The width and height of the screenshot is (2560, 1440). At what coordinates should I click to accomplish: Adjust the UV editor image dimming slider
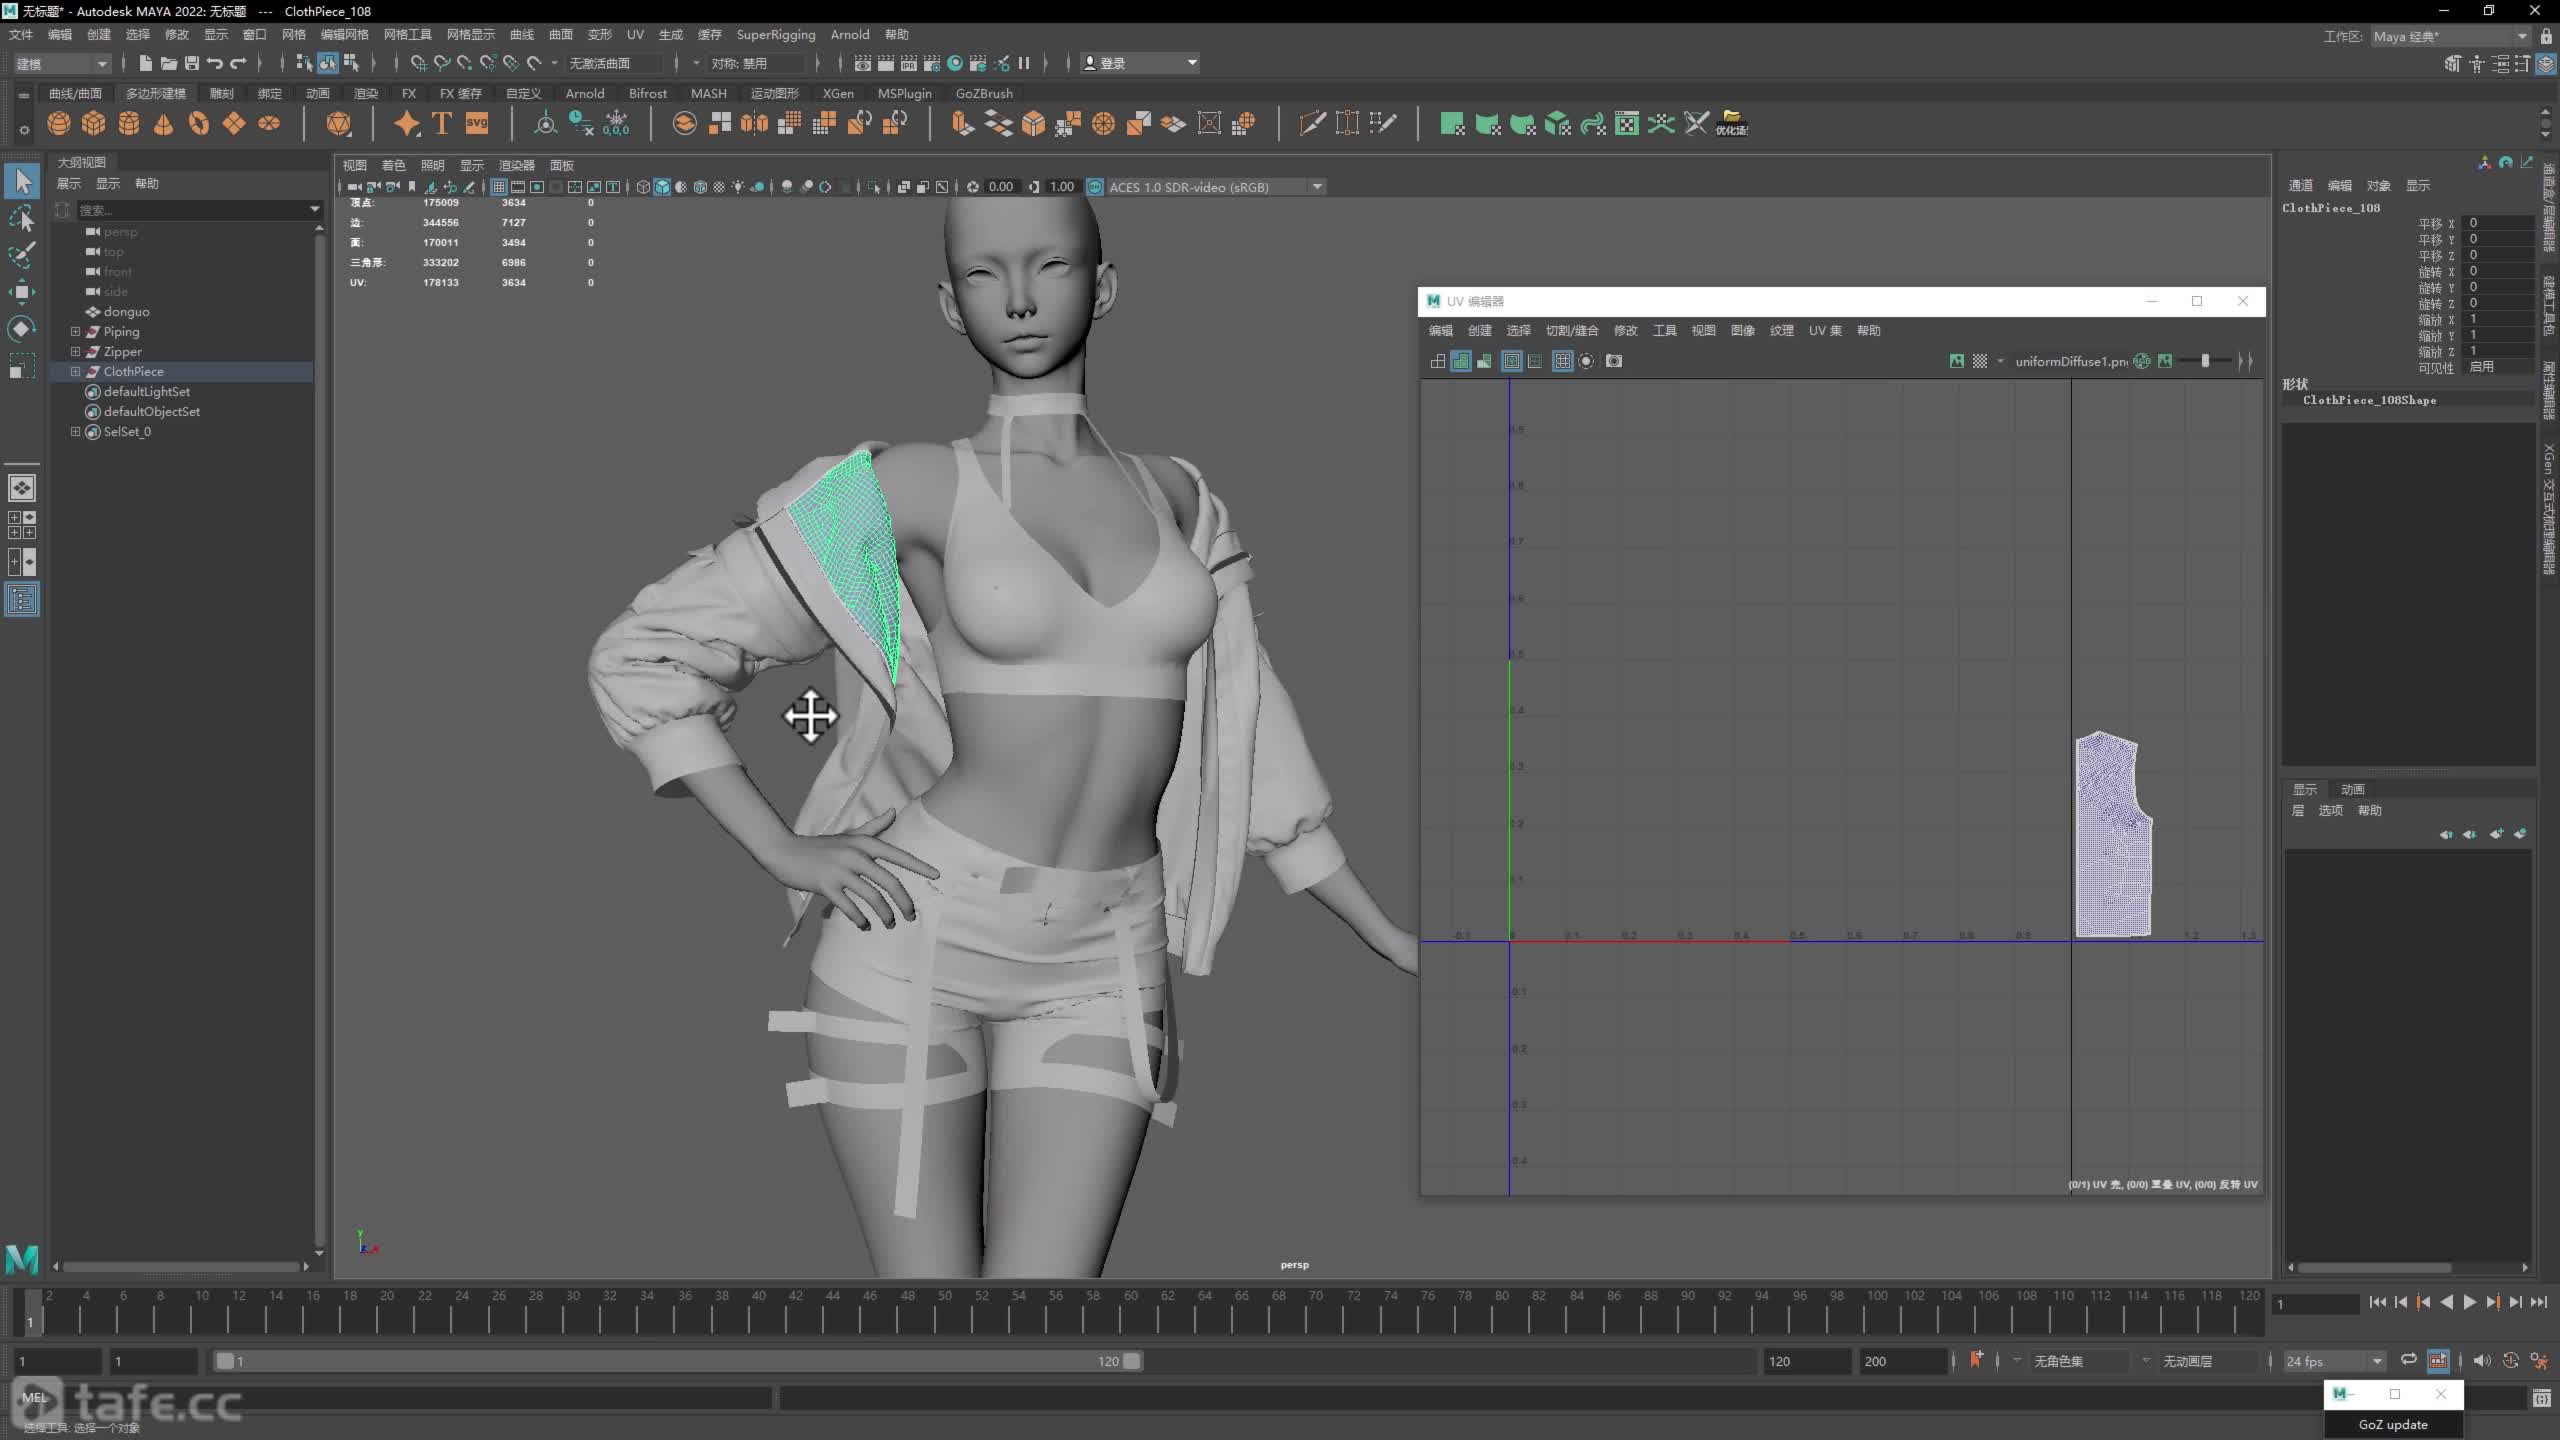pos(2205,361)
